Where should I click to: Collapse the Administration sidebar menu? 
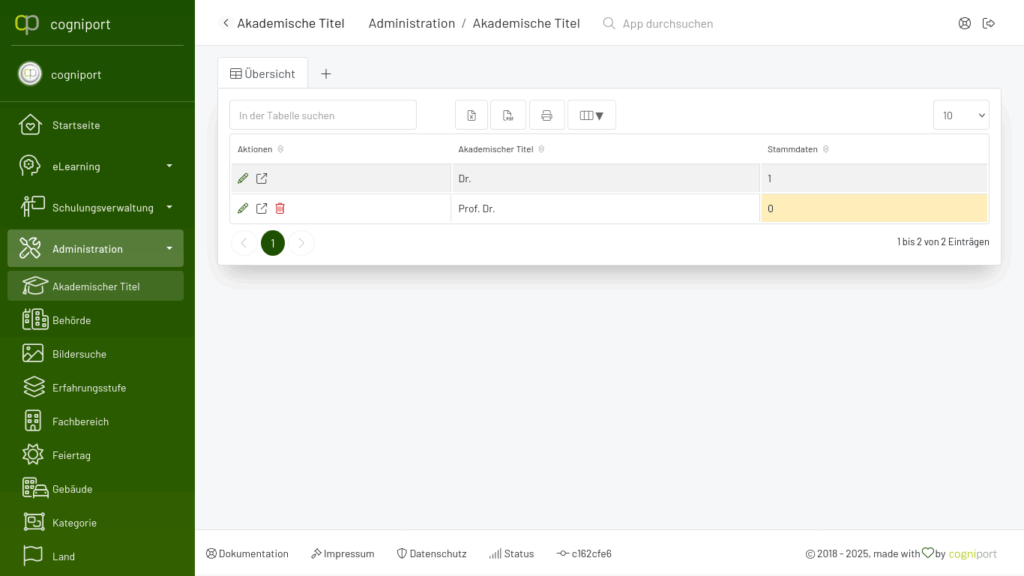(x=95, y=249)
